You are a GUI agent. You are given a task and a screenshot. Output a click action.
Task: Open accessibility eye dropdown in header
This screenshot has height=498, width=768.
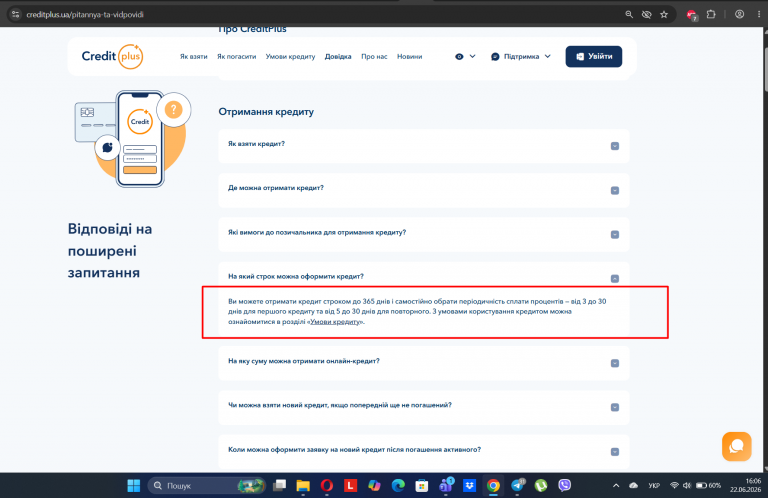(x=465, y=56)
